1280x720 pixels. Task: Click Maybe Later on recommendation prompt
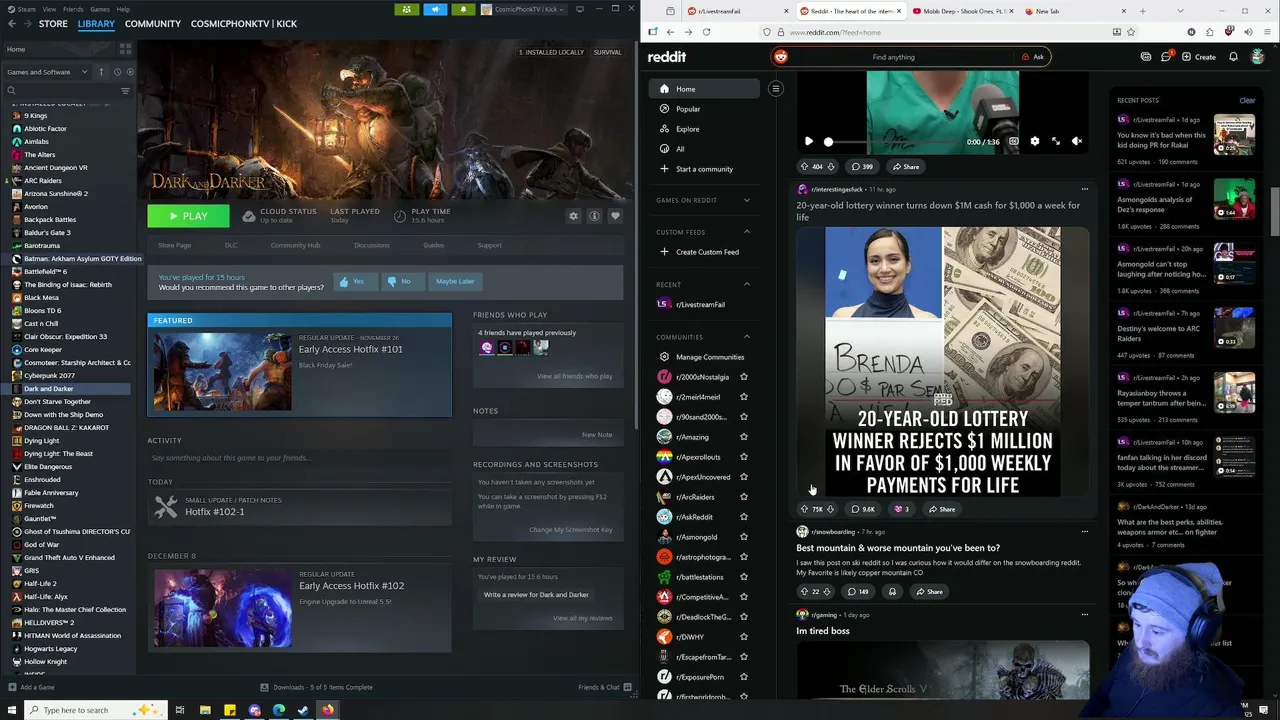[454, 282]
